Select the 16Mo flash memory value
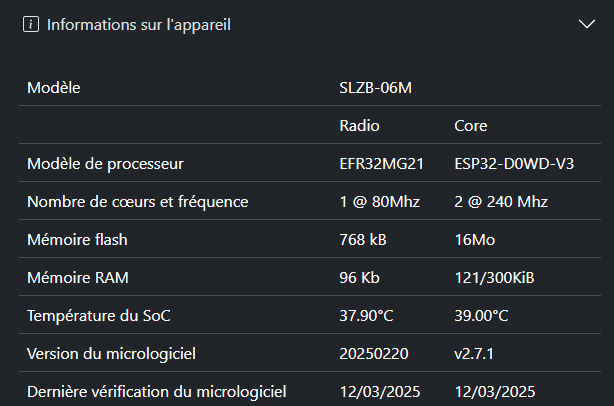The image size is (614, 406). (475, 240)
